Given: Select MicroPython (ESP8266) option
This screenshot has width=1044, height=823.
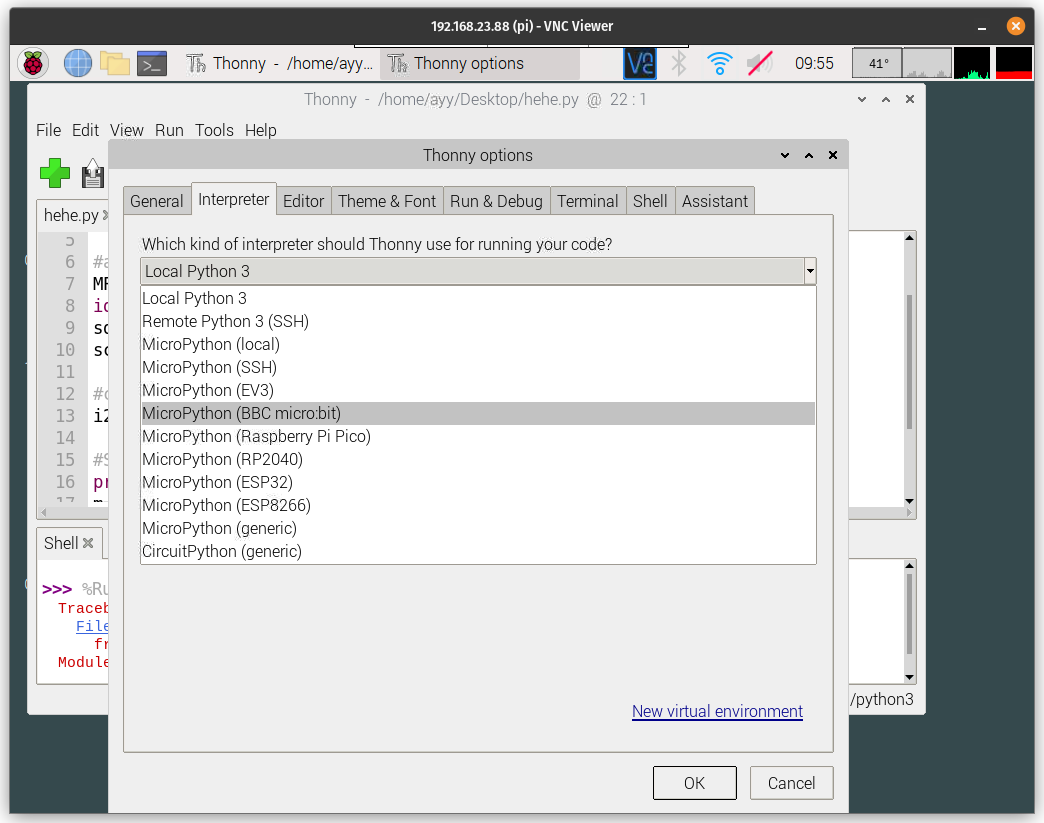Looking at the screenshot, I should (x=478, y=505).
